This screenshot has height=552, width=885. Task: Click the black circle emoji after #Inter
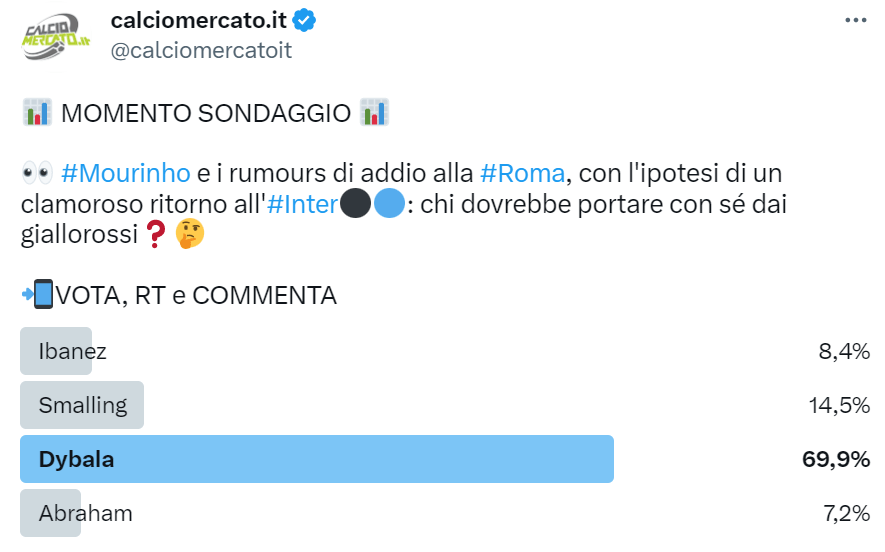355,204
